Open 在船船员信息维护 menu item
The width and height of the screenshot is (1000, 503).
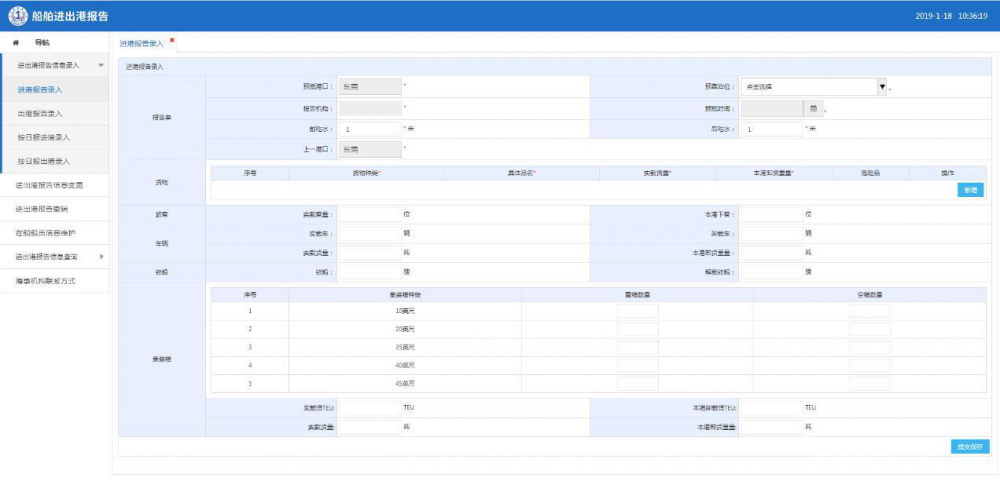click(45, 233)
